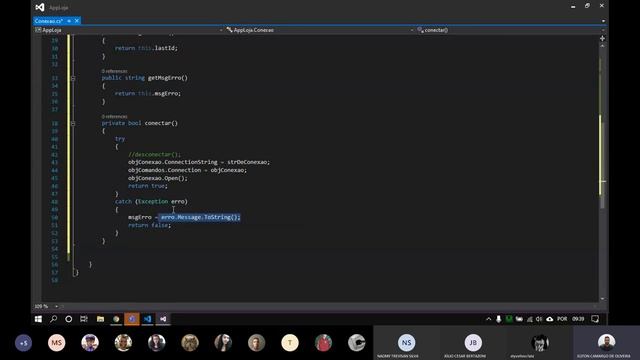Show hidden system tray icons
This screenshot has height=360, width=640.
[x=489, y=319]
